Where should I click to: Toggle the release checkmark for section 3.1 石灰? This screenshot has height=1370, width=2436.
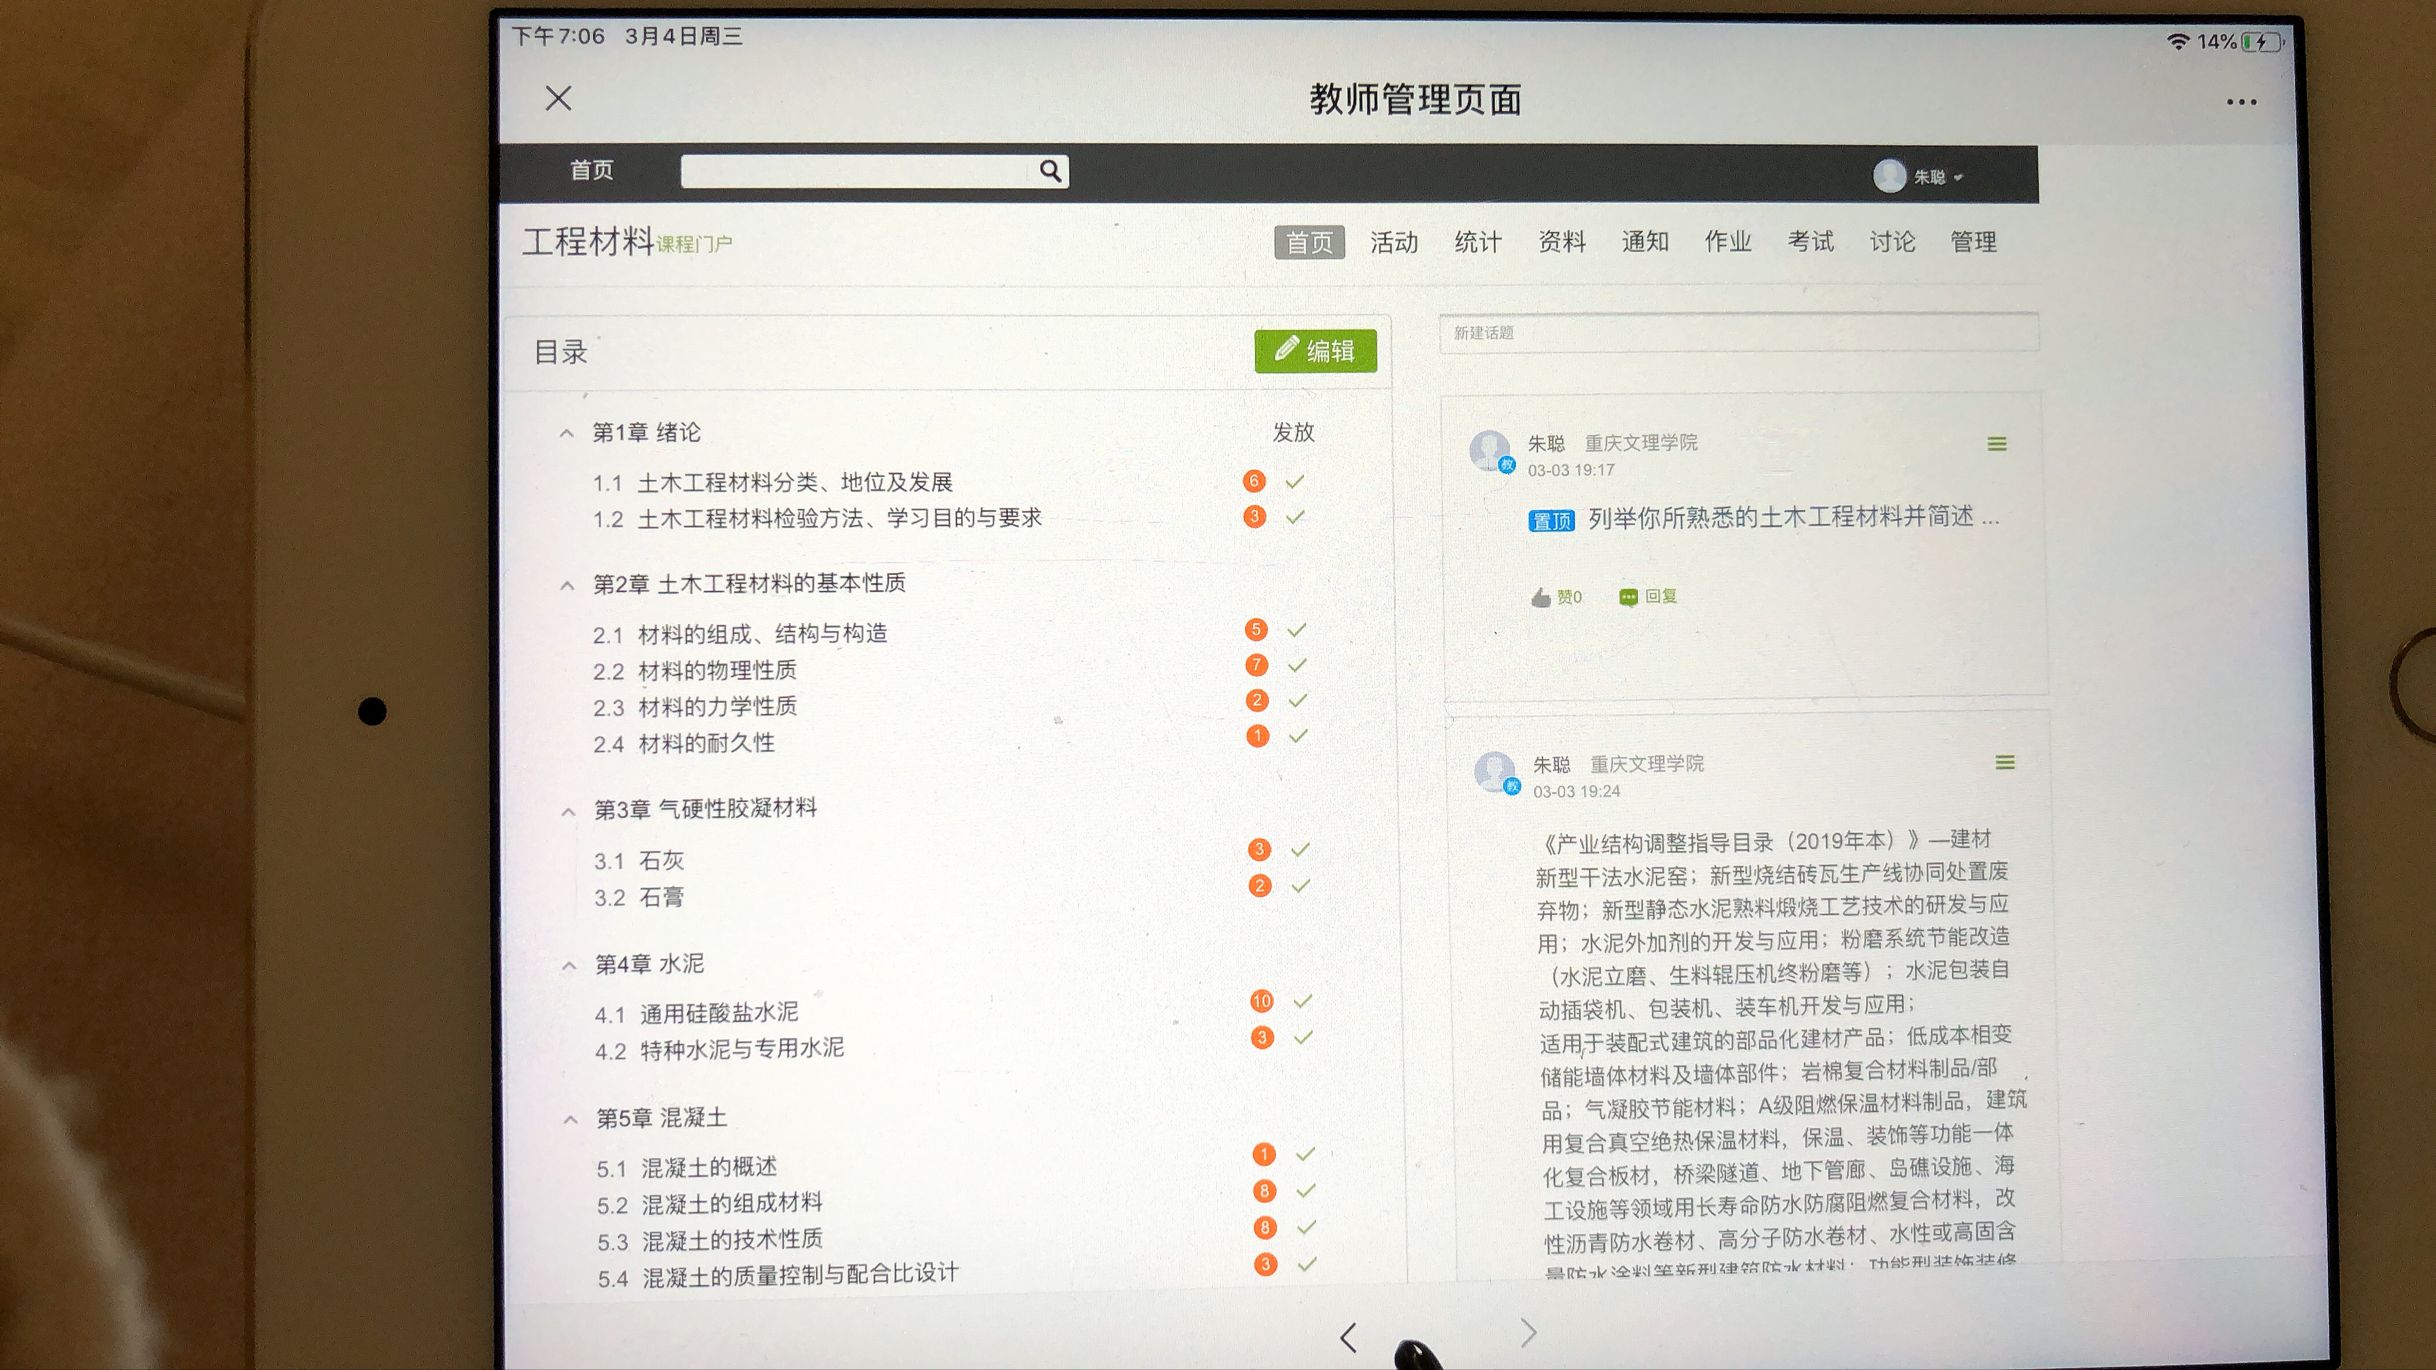coord(1300,850)
